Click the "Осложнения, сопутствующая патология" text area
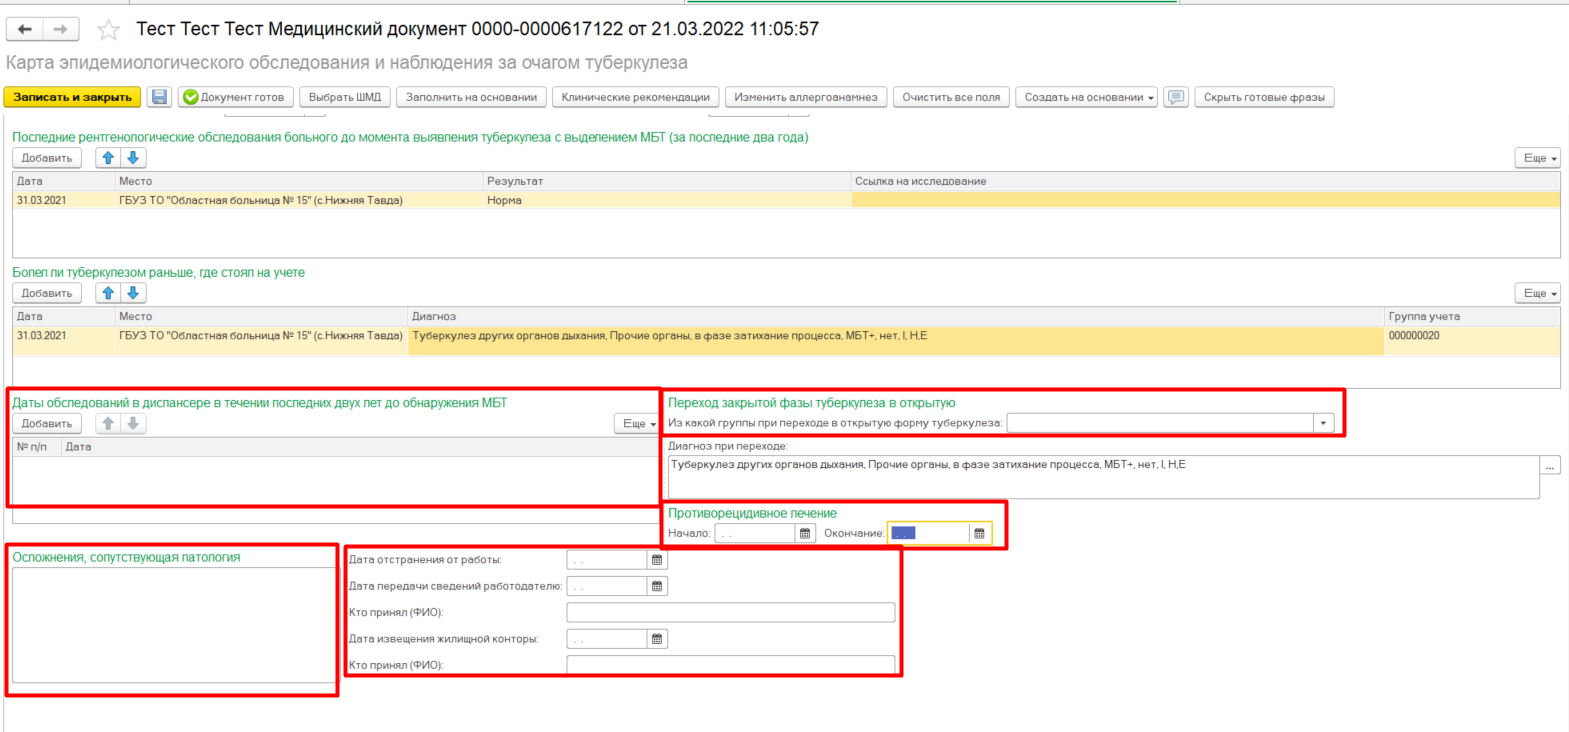The height and width of the screenshot is (732, 1569). (x=173, y=625)
